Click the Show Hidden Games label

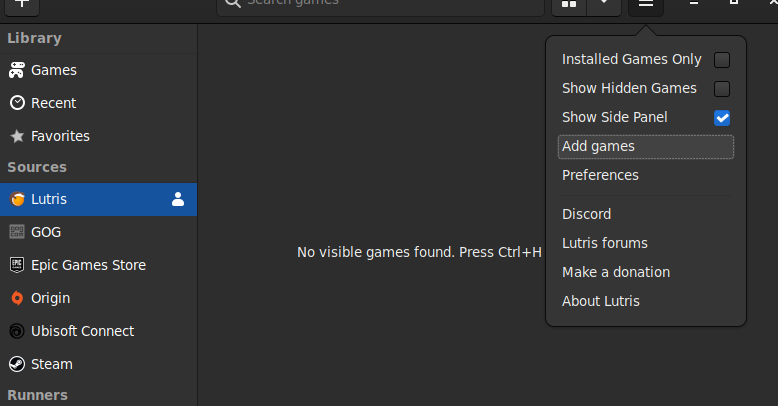point(629,88)
